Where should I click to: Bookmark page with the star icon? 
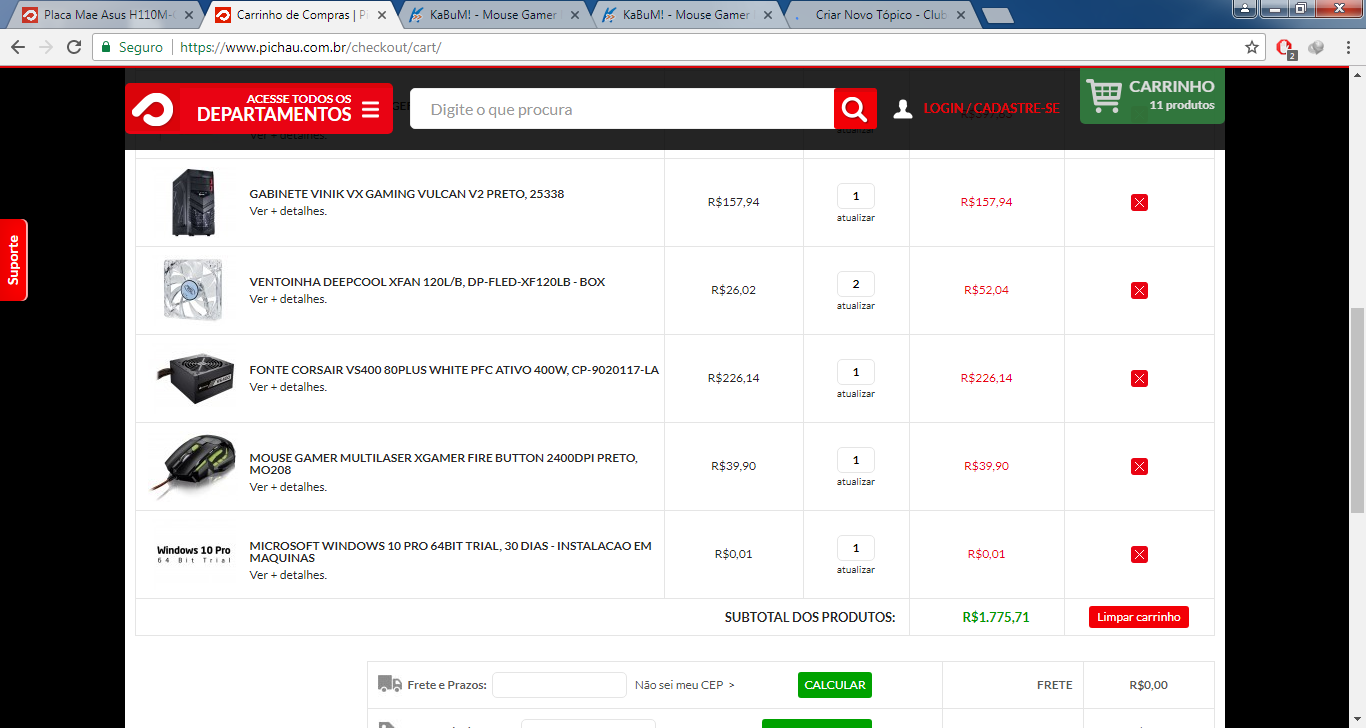(1251, 47)
